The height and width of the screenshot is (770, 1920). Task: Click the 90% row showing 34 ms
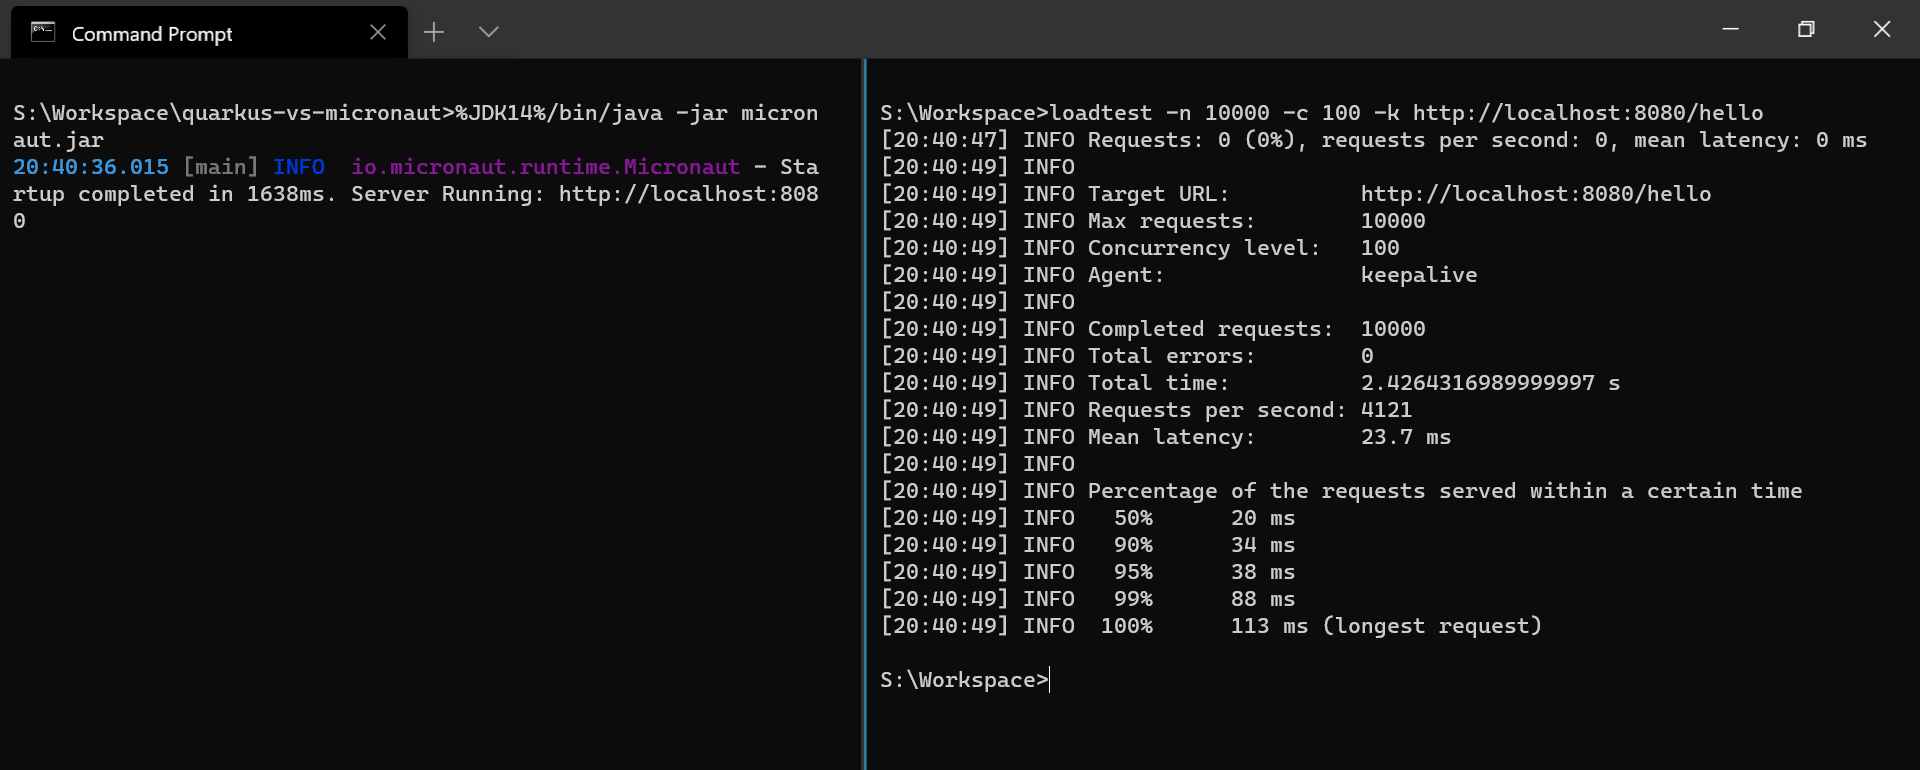[x=1088, y=545]
